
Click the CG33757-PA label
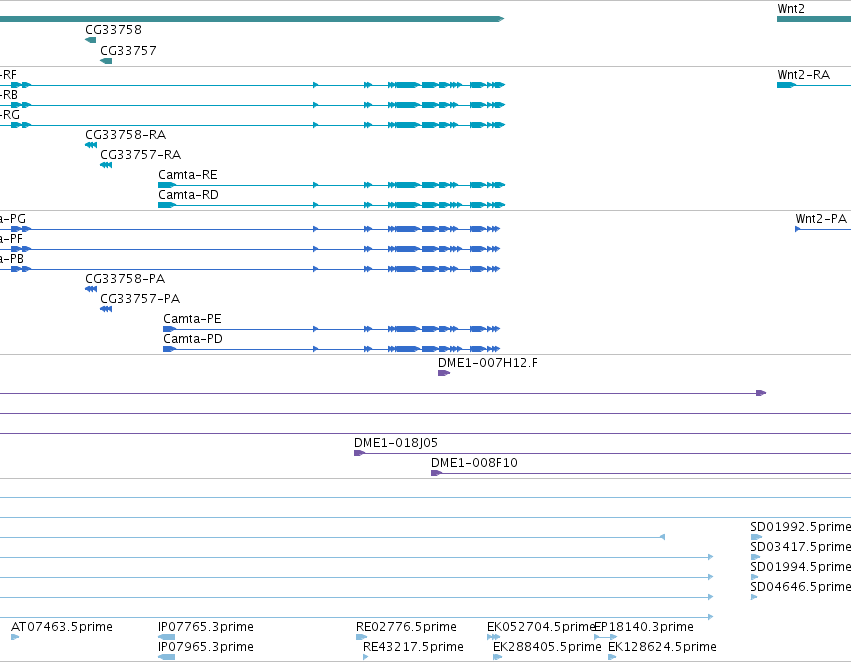point(140,298)
